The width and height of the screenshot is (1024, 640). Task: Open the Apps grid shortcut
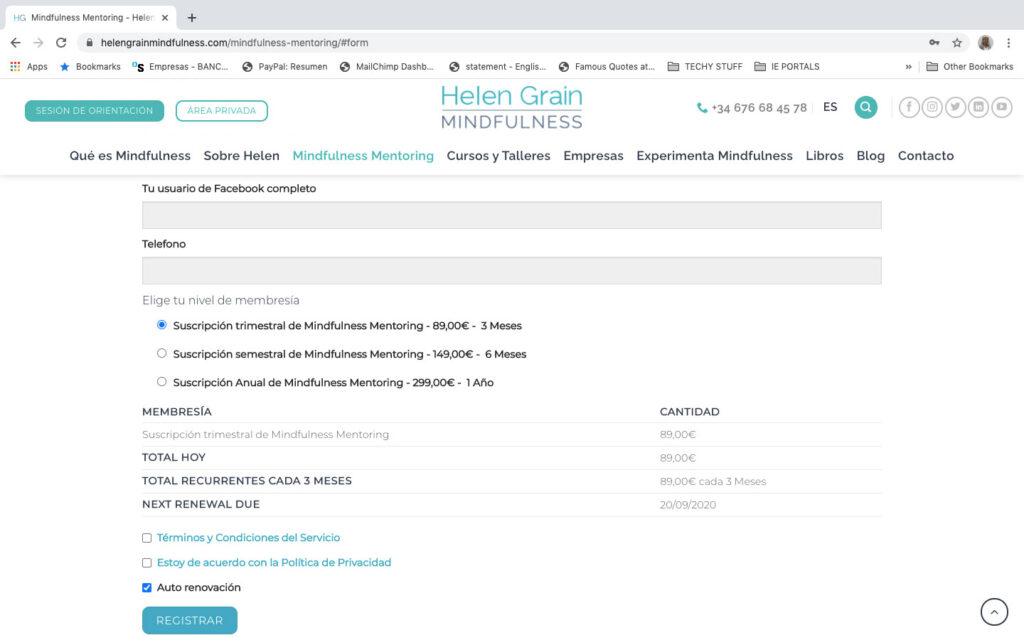pos(29,67)
